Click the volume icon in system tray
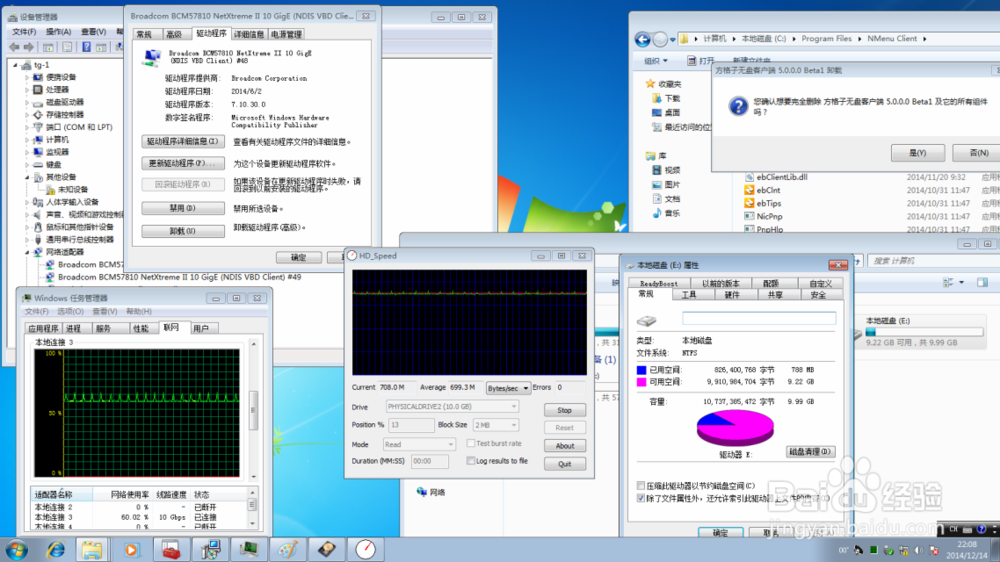 click(919, 550)
